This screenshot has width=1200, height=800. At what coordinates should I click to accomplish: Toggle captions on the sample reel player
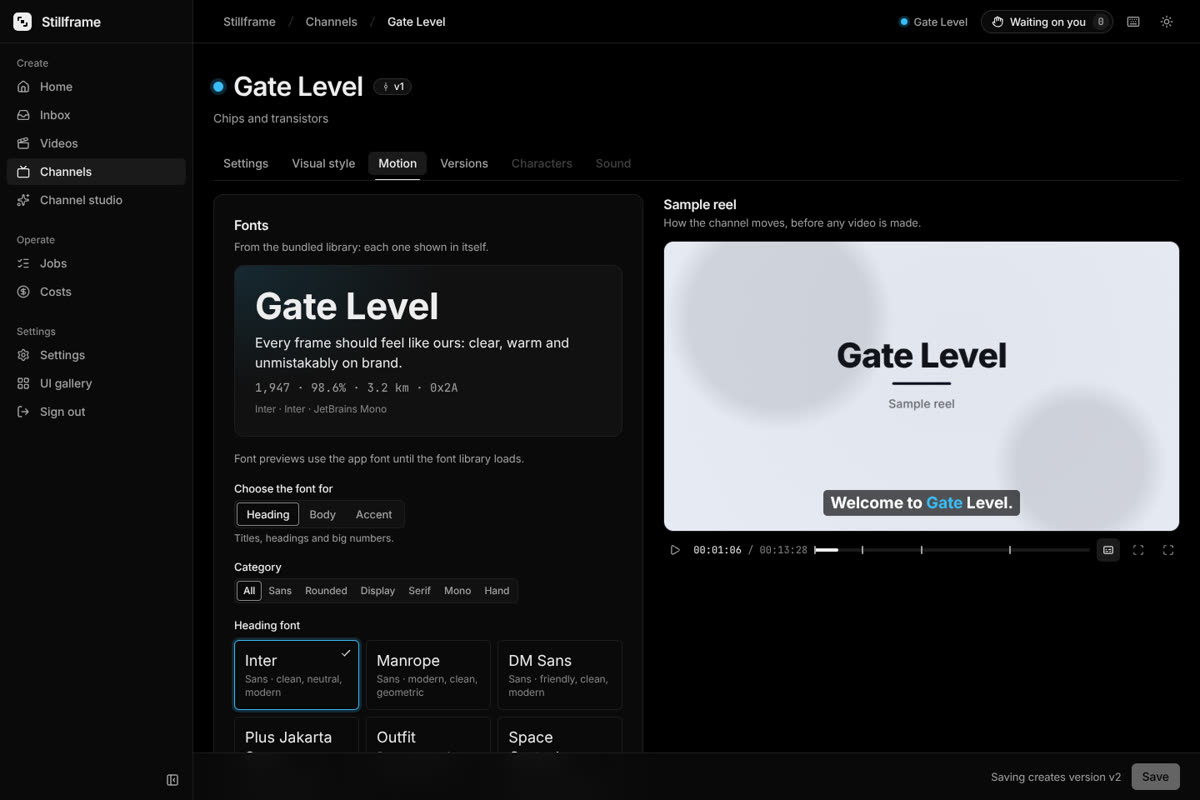[1108, 550]
